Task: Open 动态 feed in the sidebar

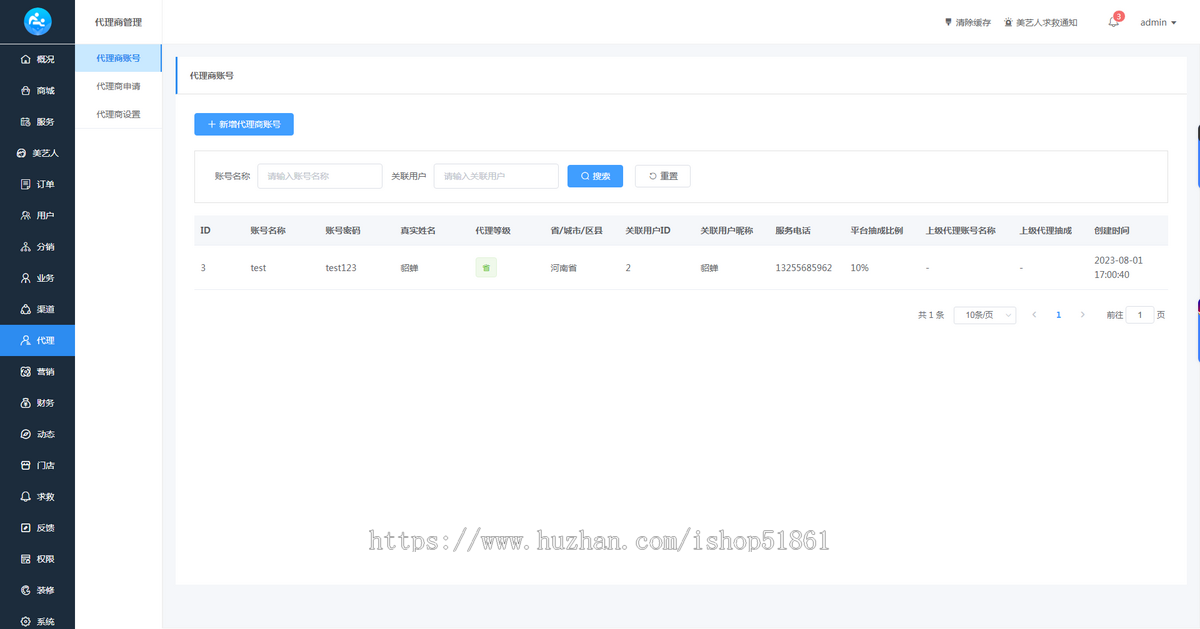Action: click(37, 434)
